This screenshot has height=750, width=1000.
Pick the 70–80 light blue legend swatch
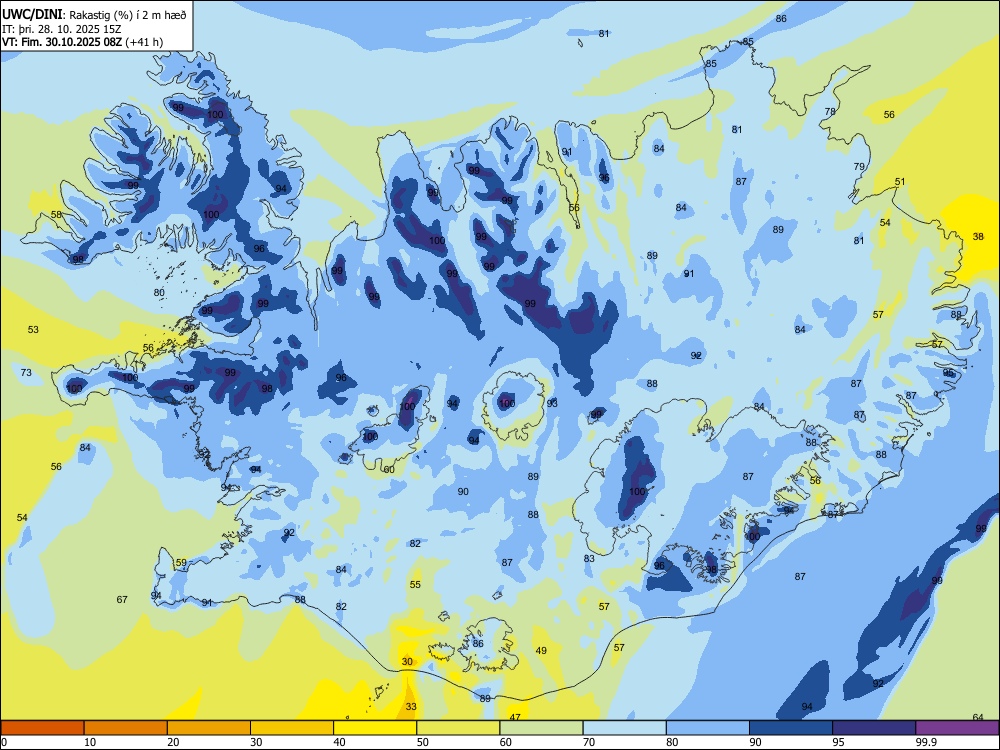point(624,728)
